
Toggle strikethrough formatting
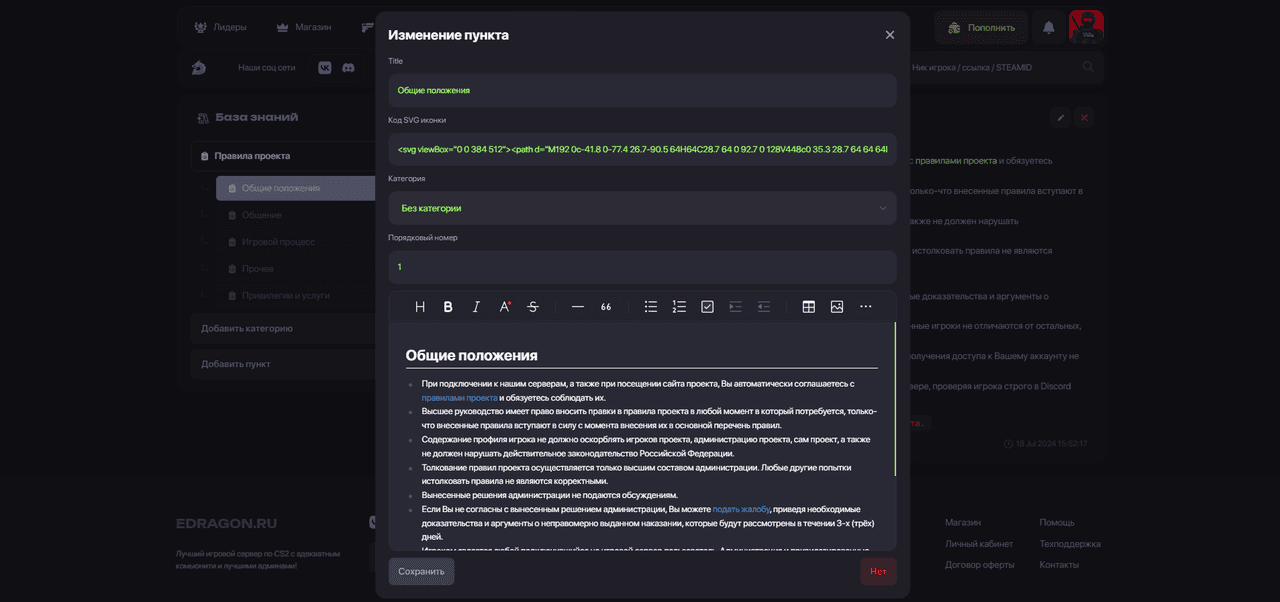(533, 307)
